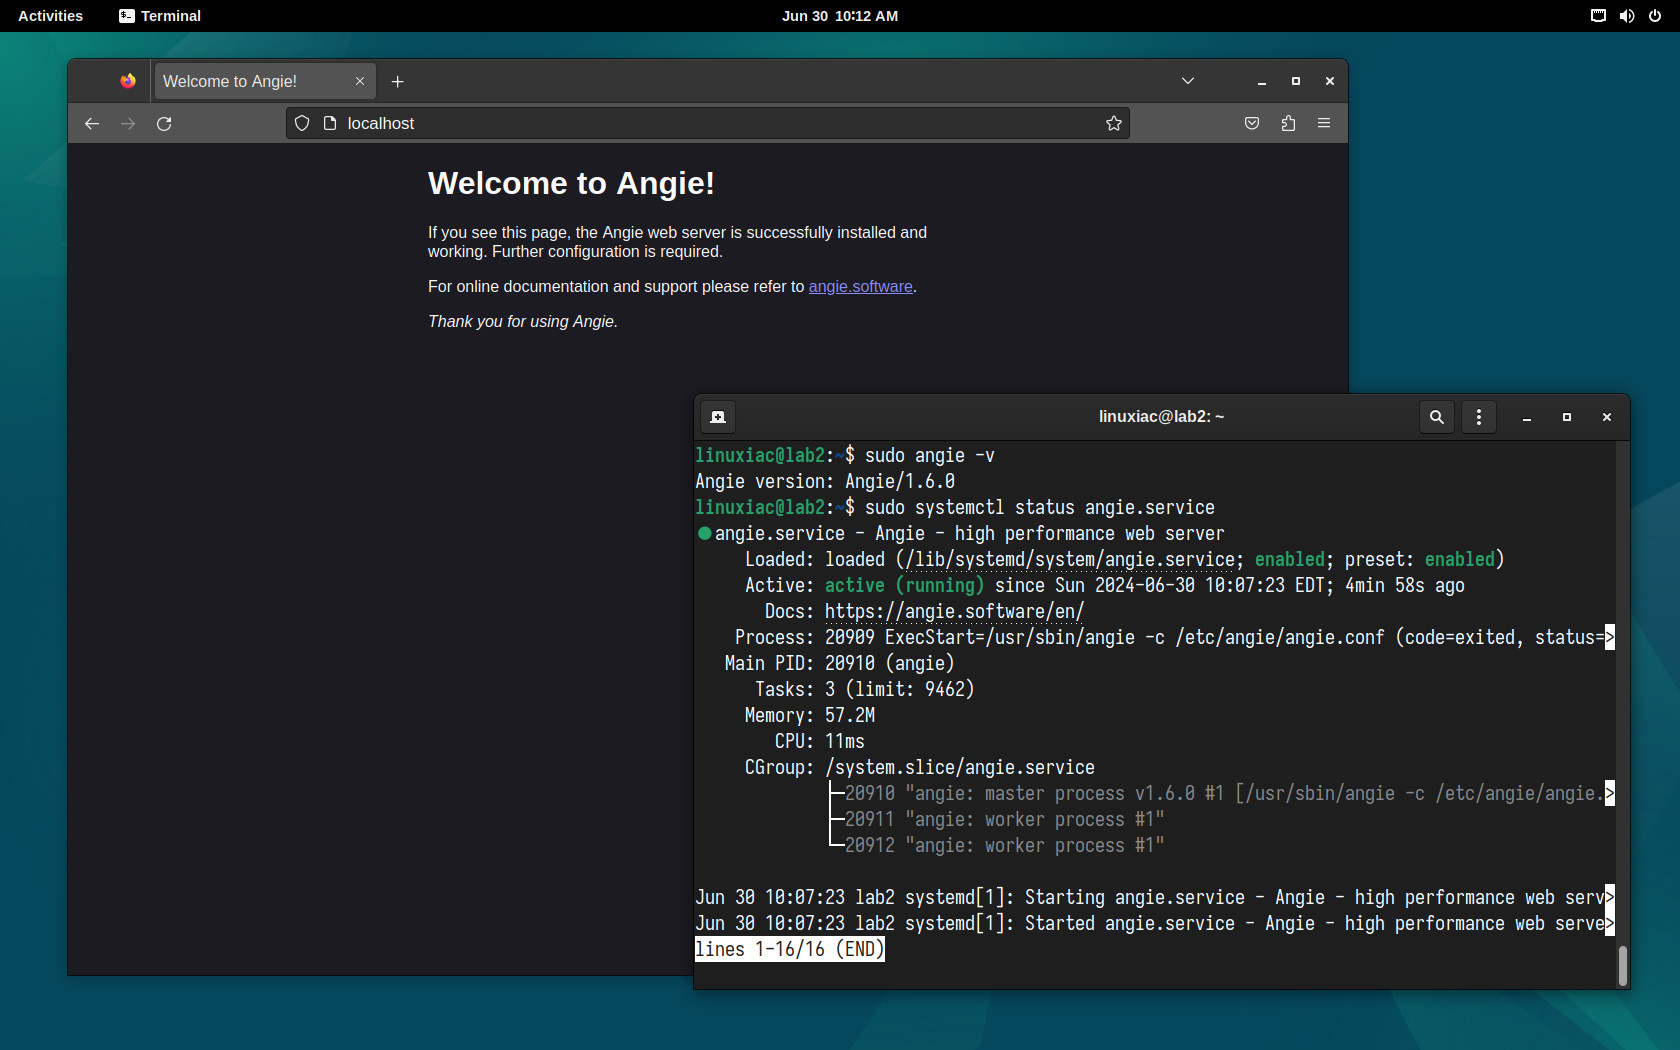Open the terminal three-dot menu
Screen dimensions: 1680x1050
[x=1479, y=417]
